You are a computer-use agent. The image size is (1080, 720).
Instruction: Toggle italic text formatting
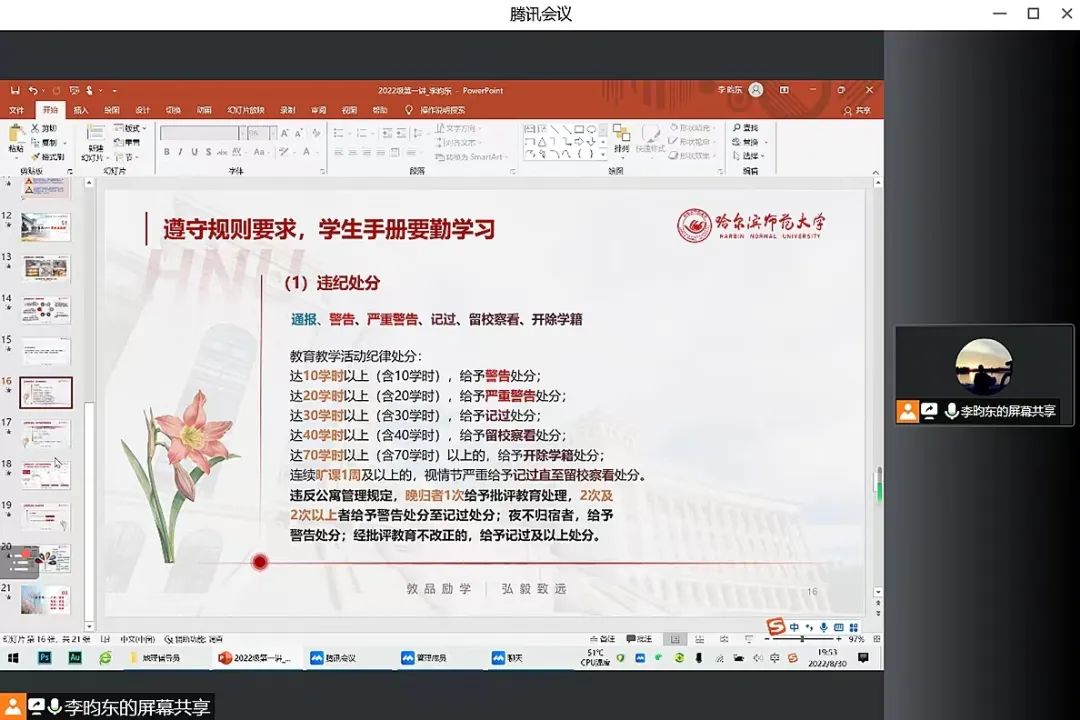tap(180, 152)
